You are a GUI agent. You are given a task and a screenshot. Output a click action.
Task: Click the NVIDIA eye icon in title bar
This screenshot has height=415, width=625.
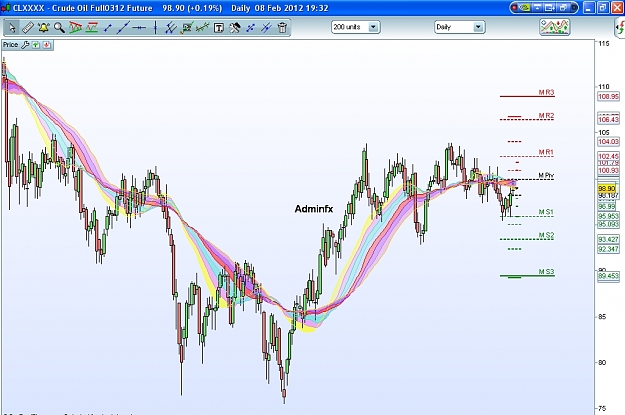[525, 8]
